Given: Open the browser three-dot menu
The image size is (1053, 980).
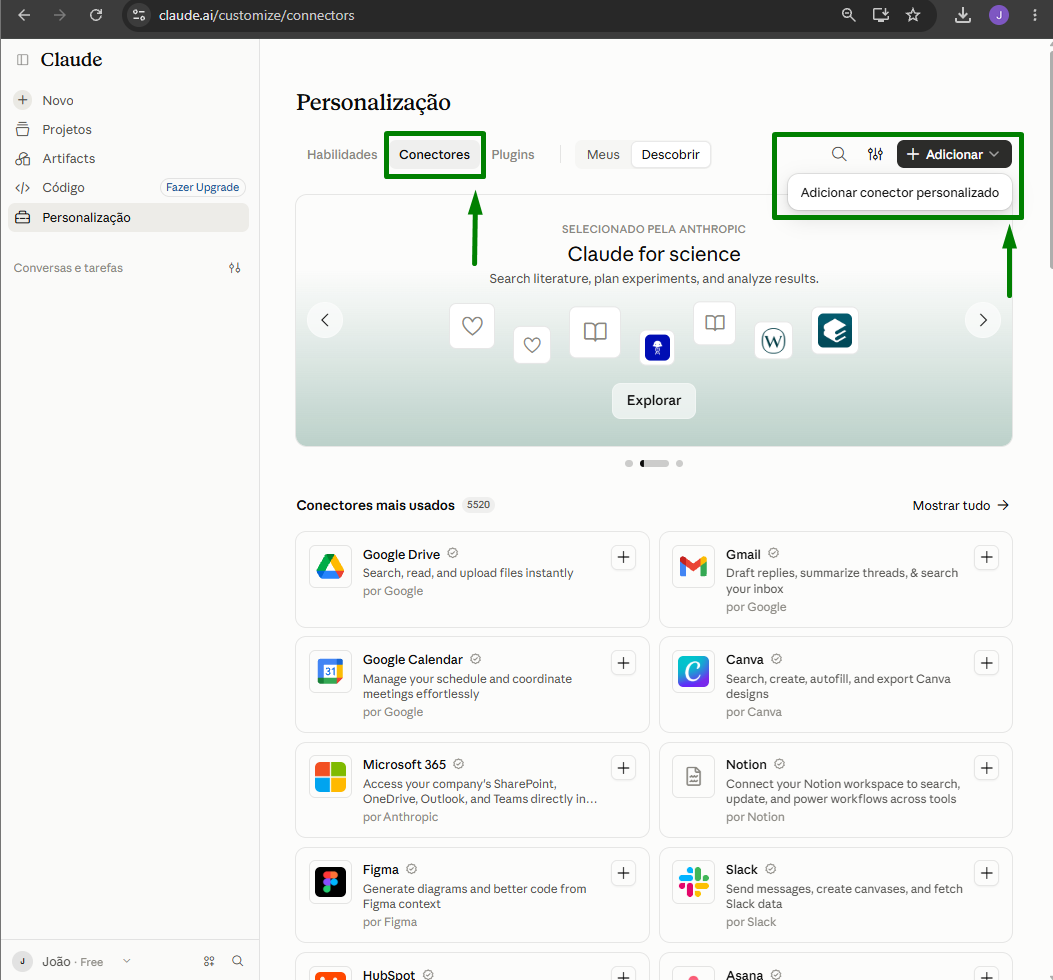Looking at the screenshot, I should point(1034,15).
